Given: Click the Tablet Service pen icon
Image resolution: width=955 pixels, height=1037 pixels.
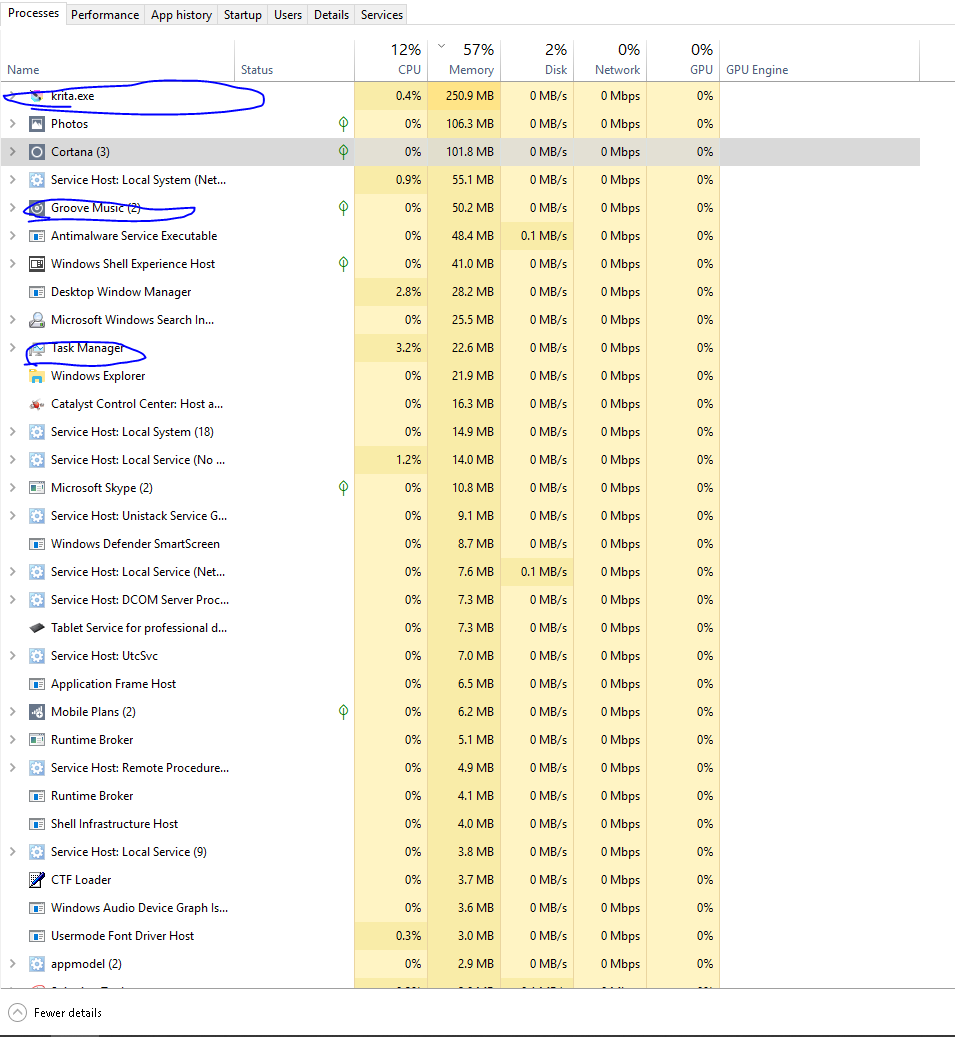Looking at the screenshot, I should (x=37, y=628).
